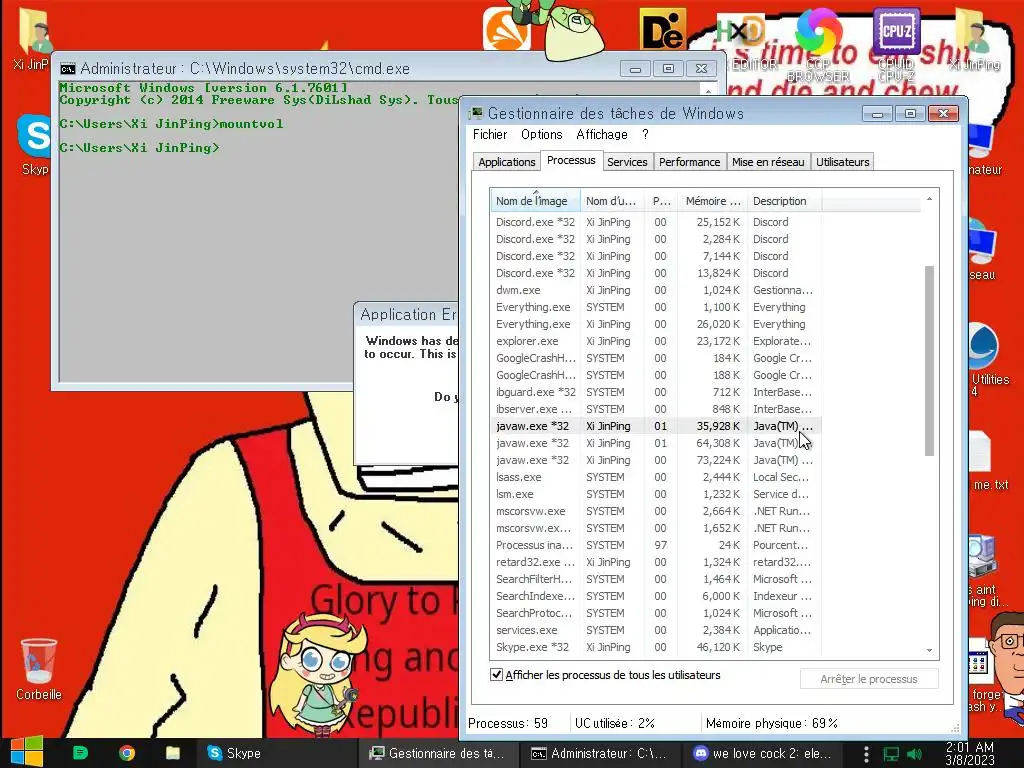This screenshot has height=768, width=1024.
Task: Toggle show processes from all users checkbox
Action: [x=496, y=675]
